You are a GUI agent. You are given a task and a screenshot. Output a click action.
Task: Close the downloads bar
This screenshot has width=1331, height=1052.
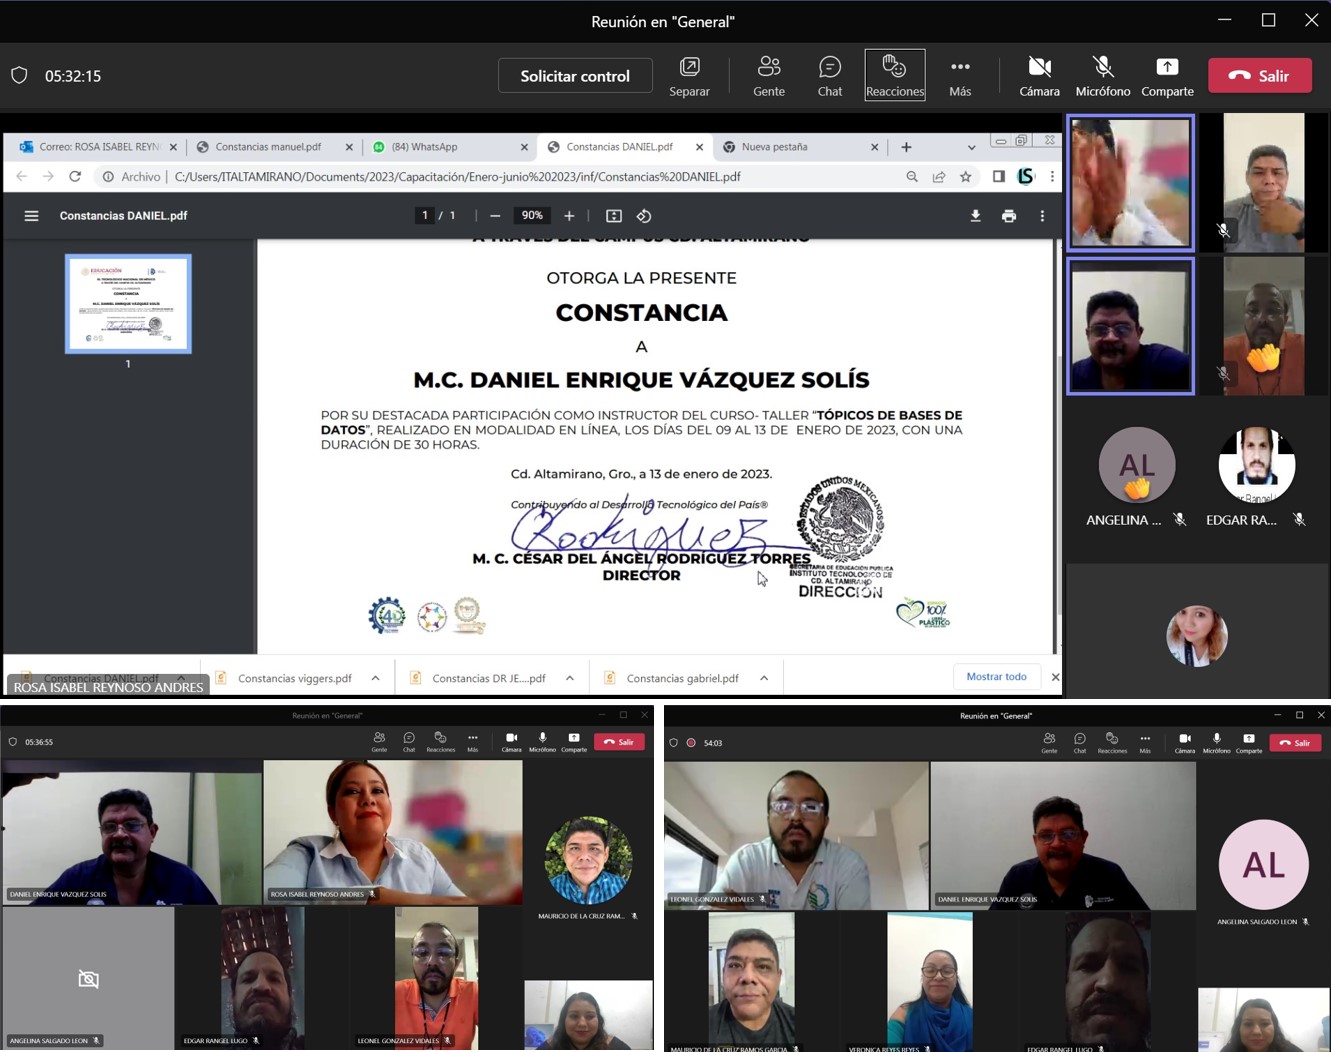point(1055,678)
